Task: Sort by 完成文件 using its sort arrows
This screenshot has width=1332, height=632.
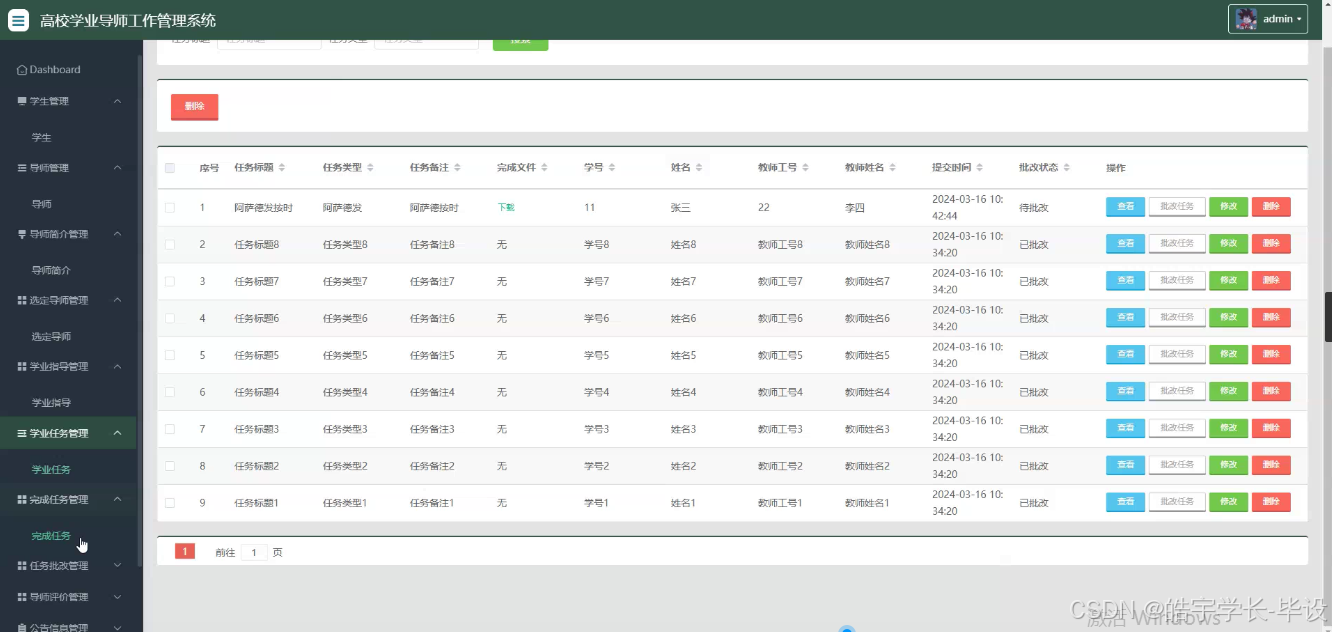Action: coord(545,167)
